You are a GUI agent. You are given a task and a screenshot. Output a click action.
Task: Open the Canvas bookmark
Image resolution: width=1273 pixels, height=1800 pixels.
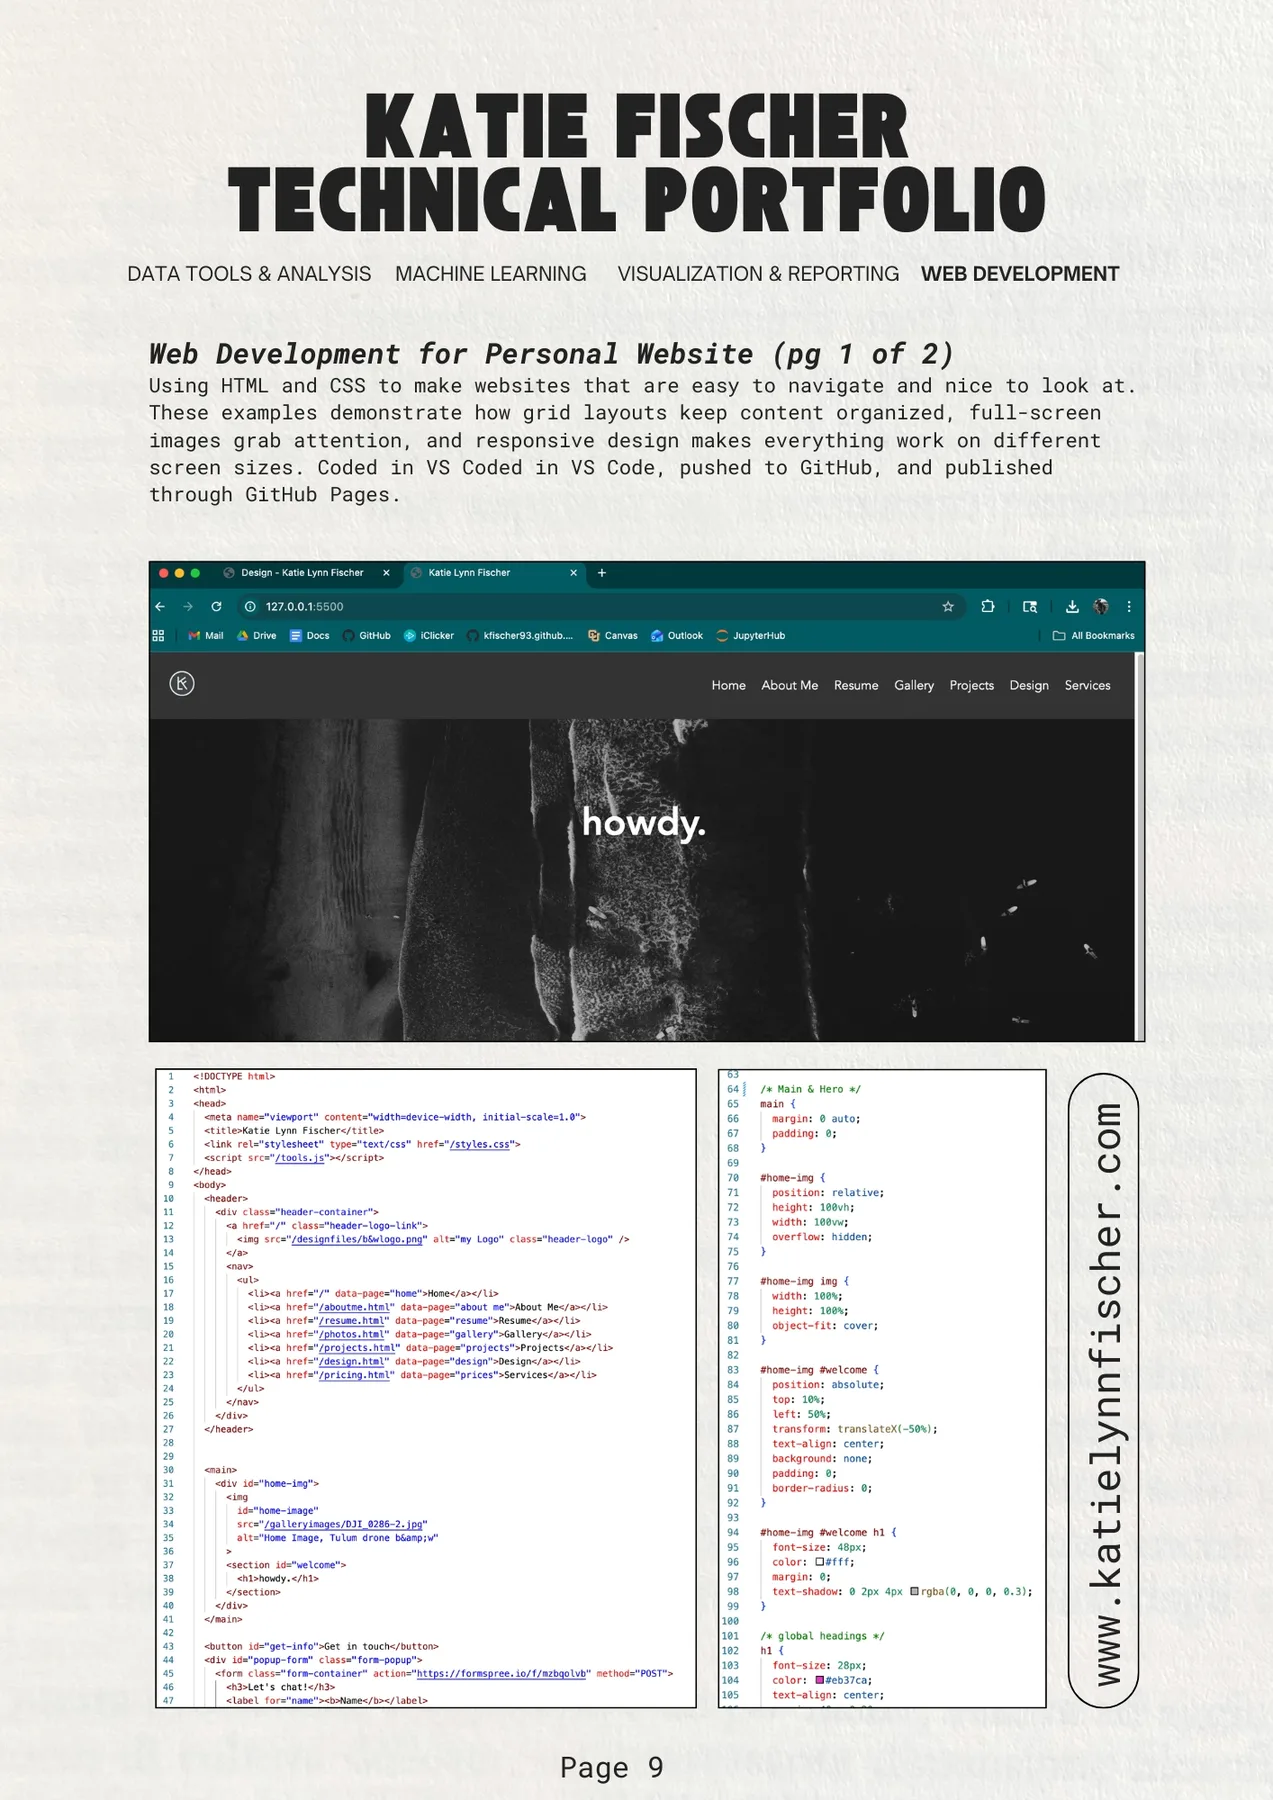coord(612,635)
